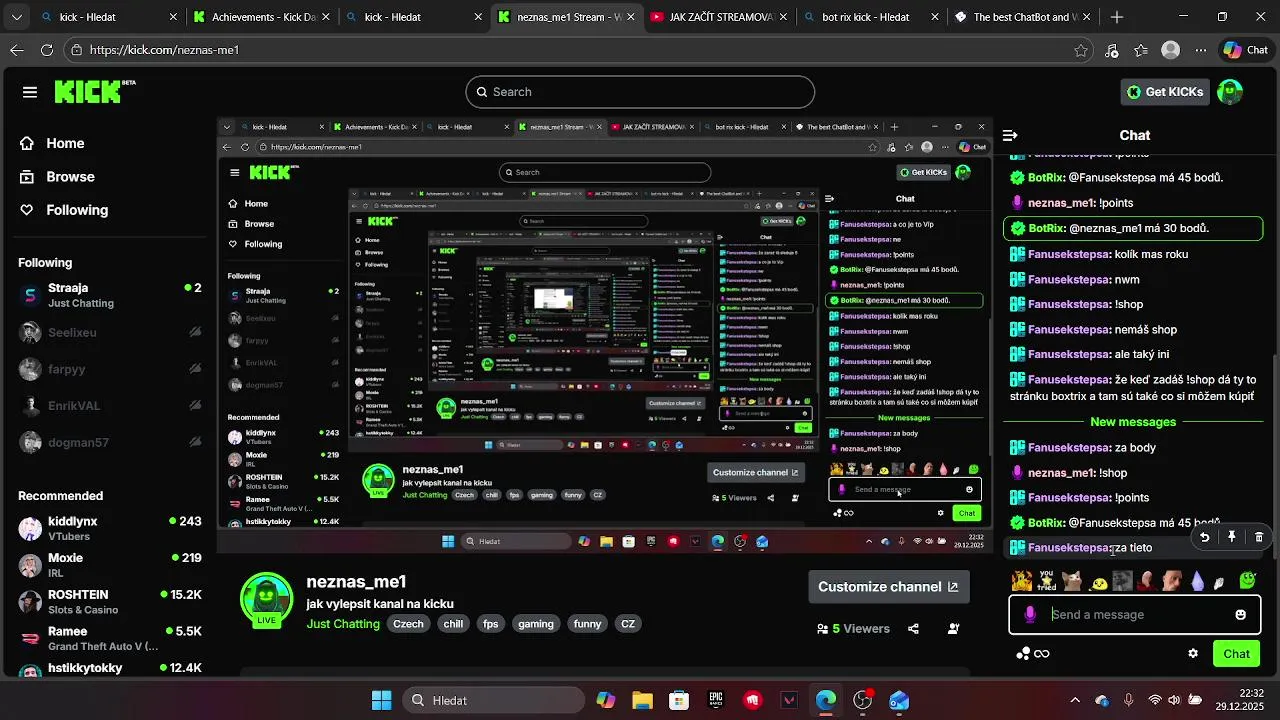Switch to The best ChatBot tab

click(x=1021, y=17)
